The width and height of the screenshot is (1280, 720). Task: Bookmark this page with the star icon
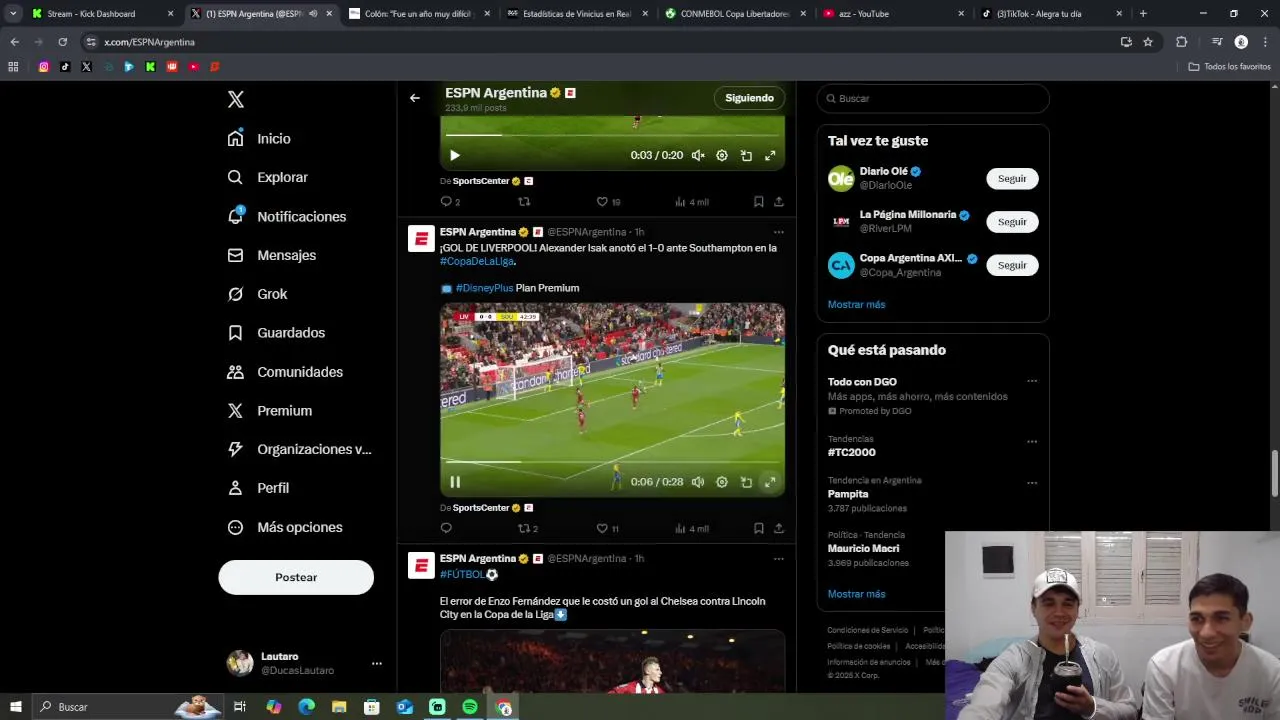[1148, 42]
